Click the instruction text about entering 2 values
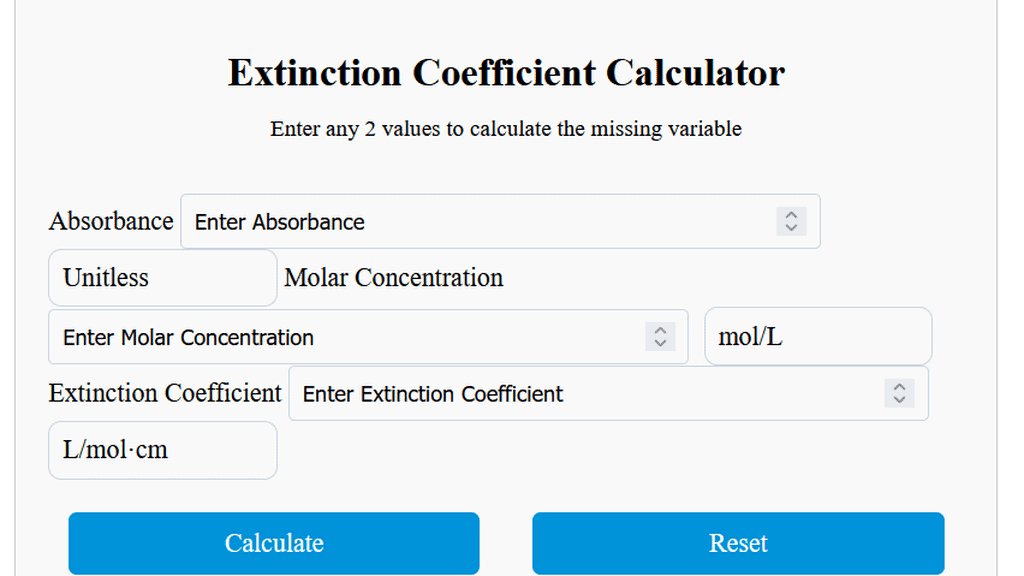 click(505, 129)
